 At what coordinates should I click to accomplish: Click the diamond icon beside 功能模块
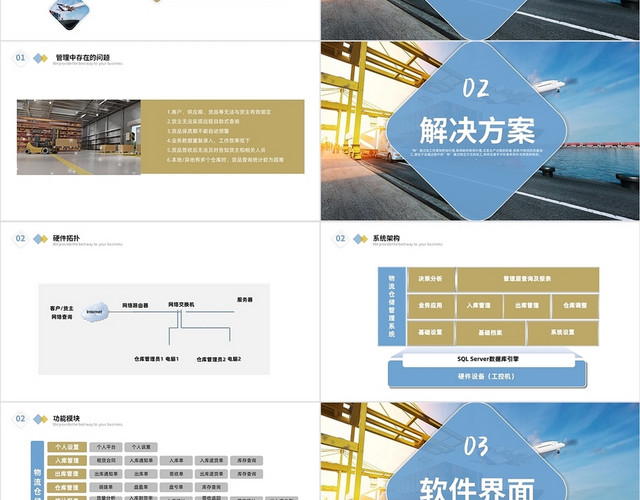click(x=40, y=419)
